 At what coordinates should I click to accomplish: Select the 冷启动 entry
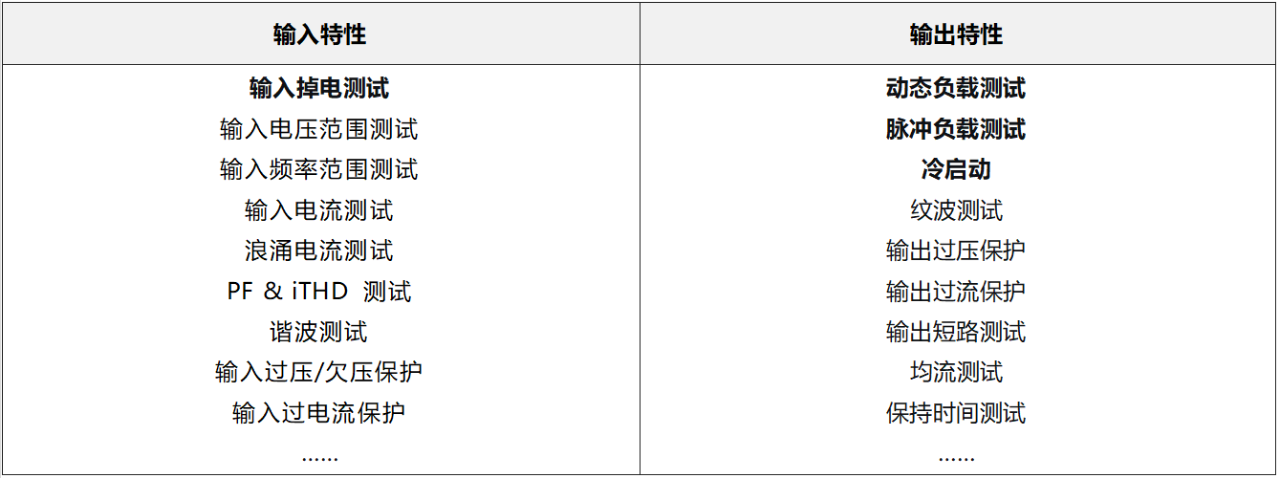tap(956, 170)
